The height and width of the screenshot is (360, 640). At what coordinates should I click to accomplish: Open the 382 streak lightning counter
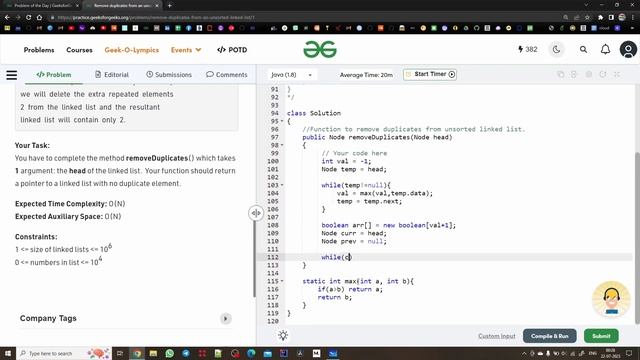click(x=528, y=49)
